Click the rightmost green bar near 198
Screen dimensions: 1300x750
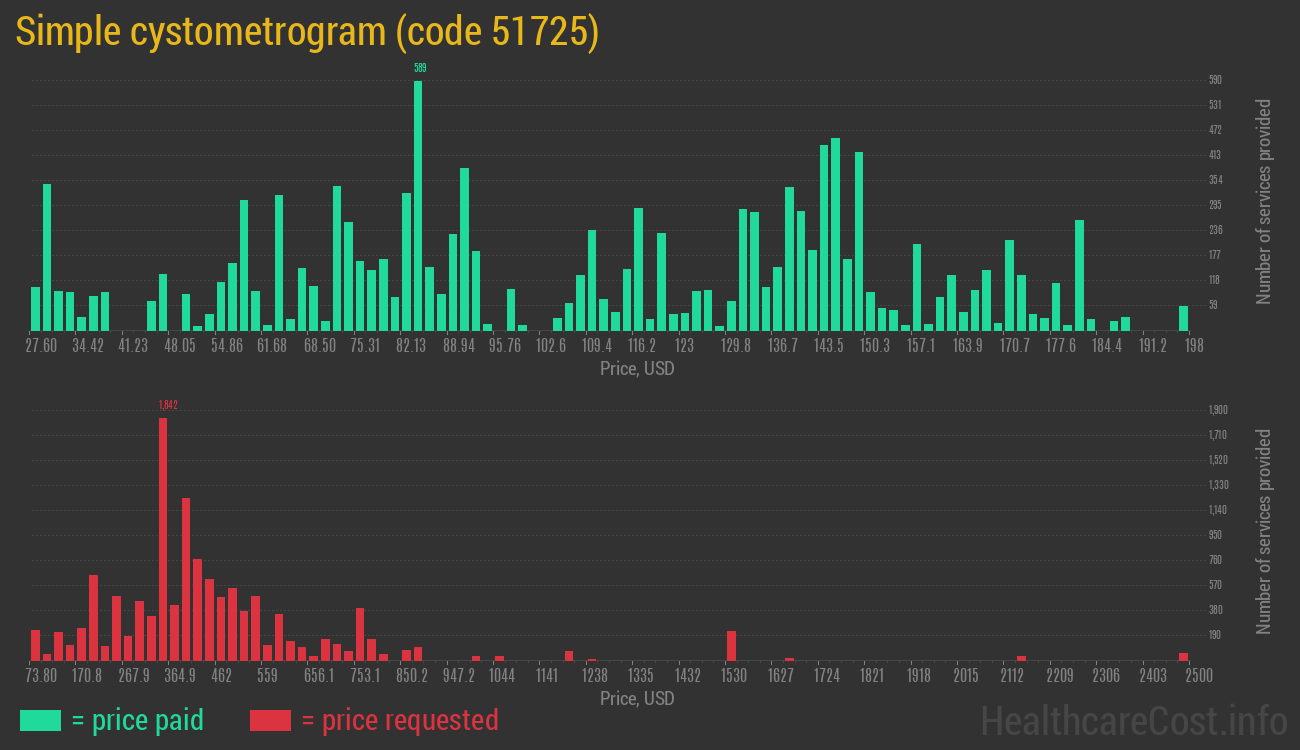point(1183,318)
